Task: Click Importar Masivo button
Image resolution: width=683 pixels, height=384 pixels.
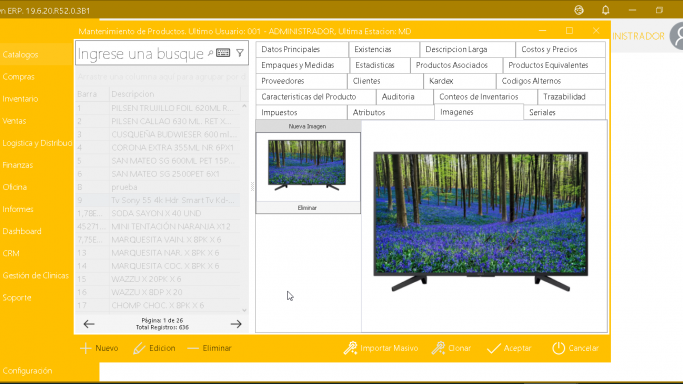Action: click(x=381, y=348)
